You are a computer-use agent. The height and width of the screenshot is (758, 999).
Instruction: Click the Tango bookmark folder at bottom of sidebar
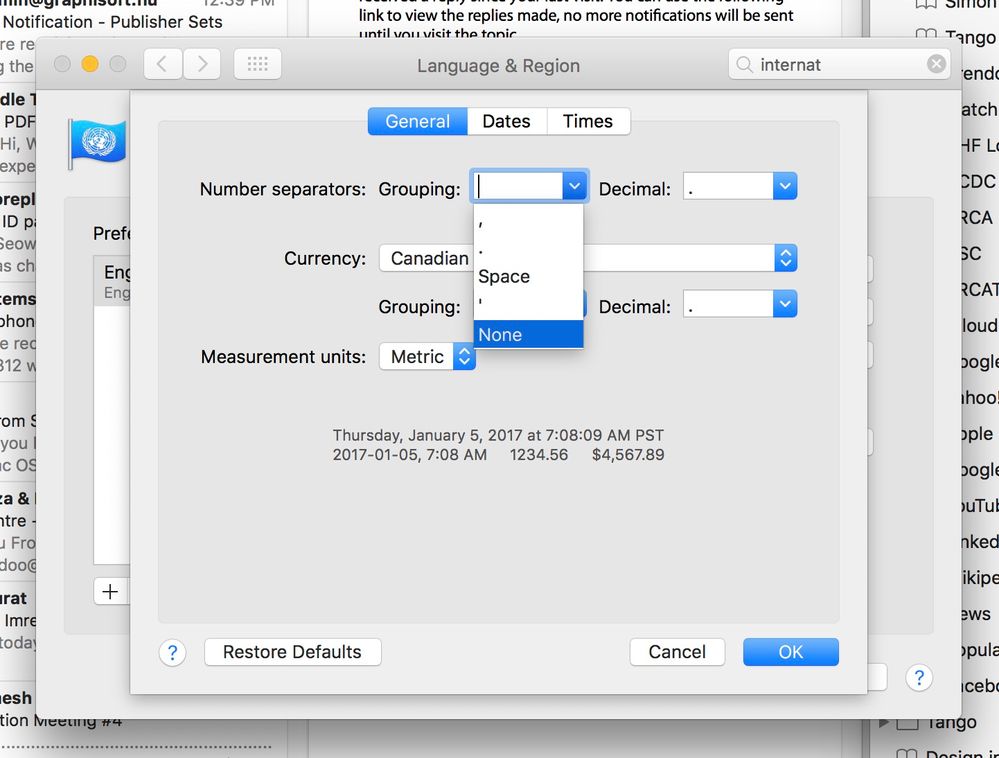tap(951, 722)
